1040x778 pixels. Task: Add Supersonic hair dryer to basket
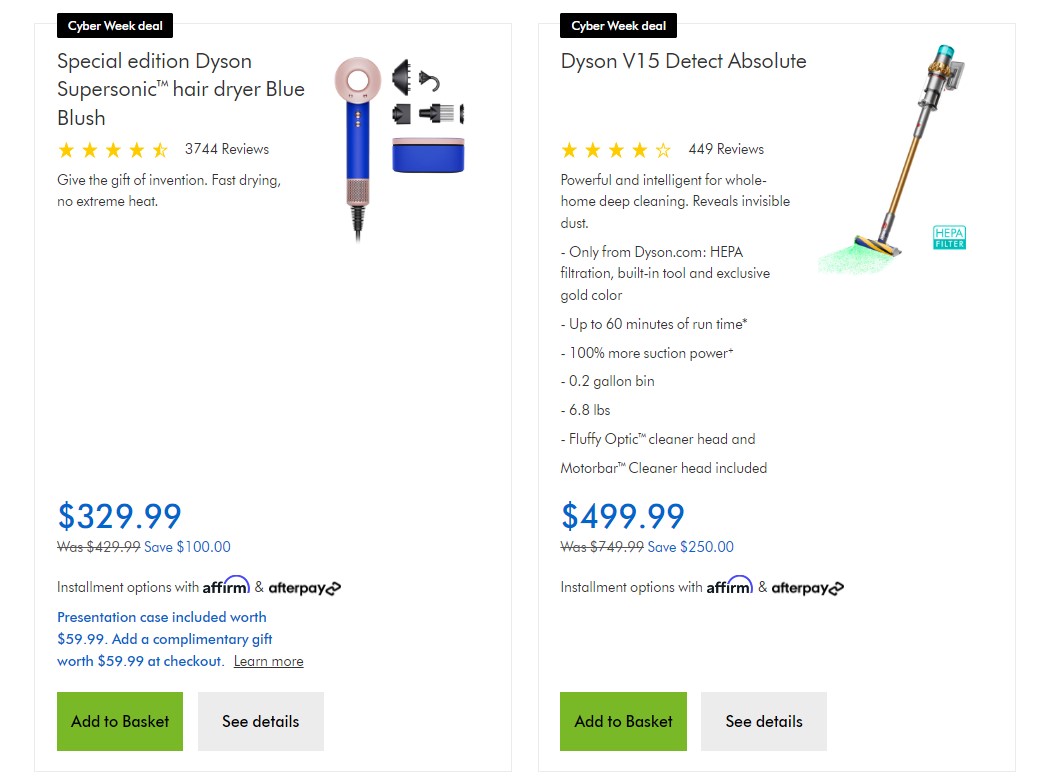click(120, 721)
